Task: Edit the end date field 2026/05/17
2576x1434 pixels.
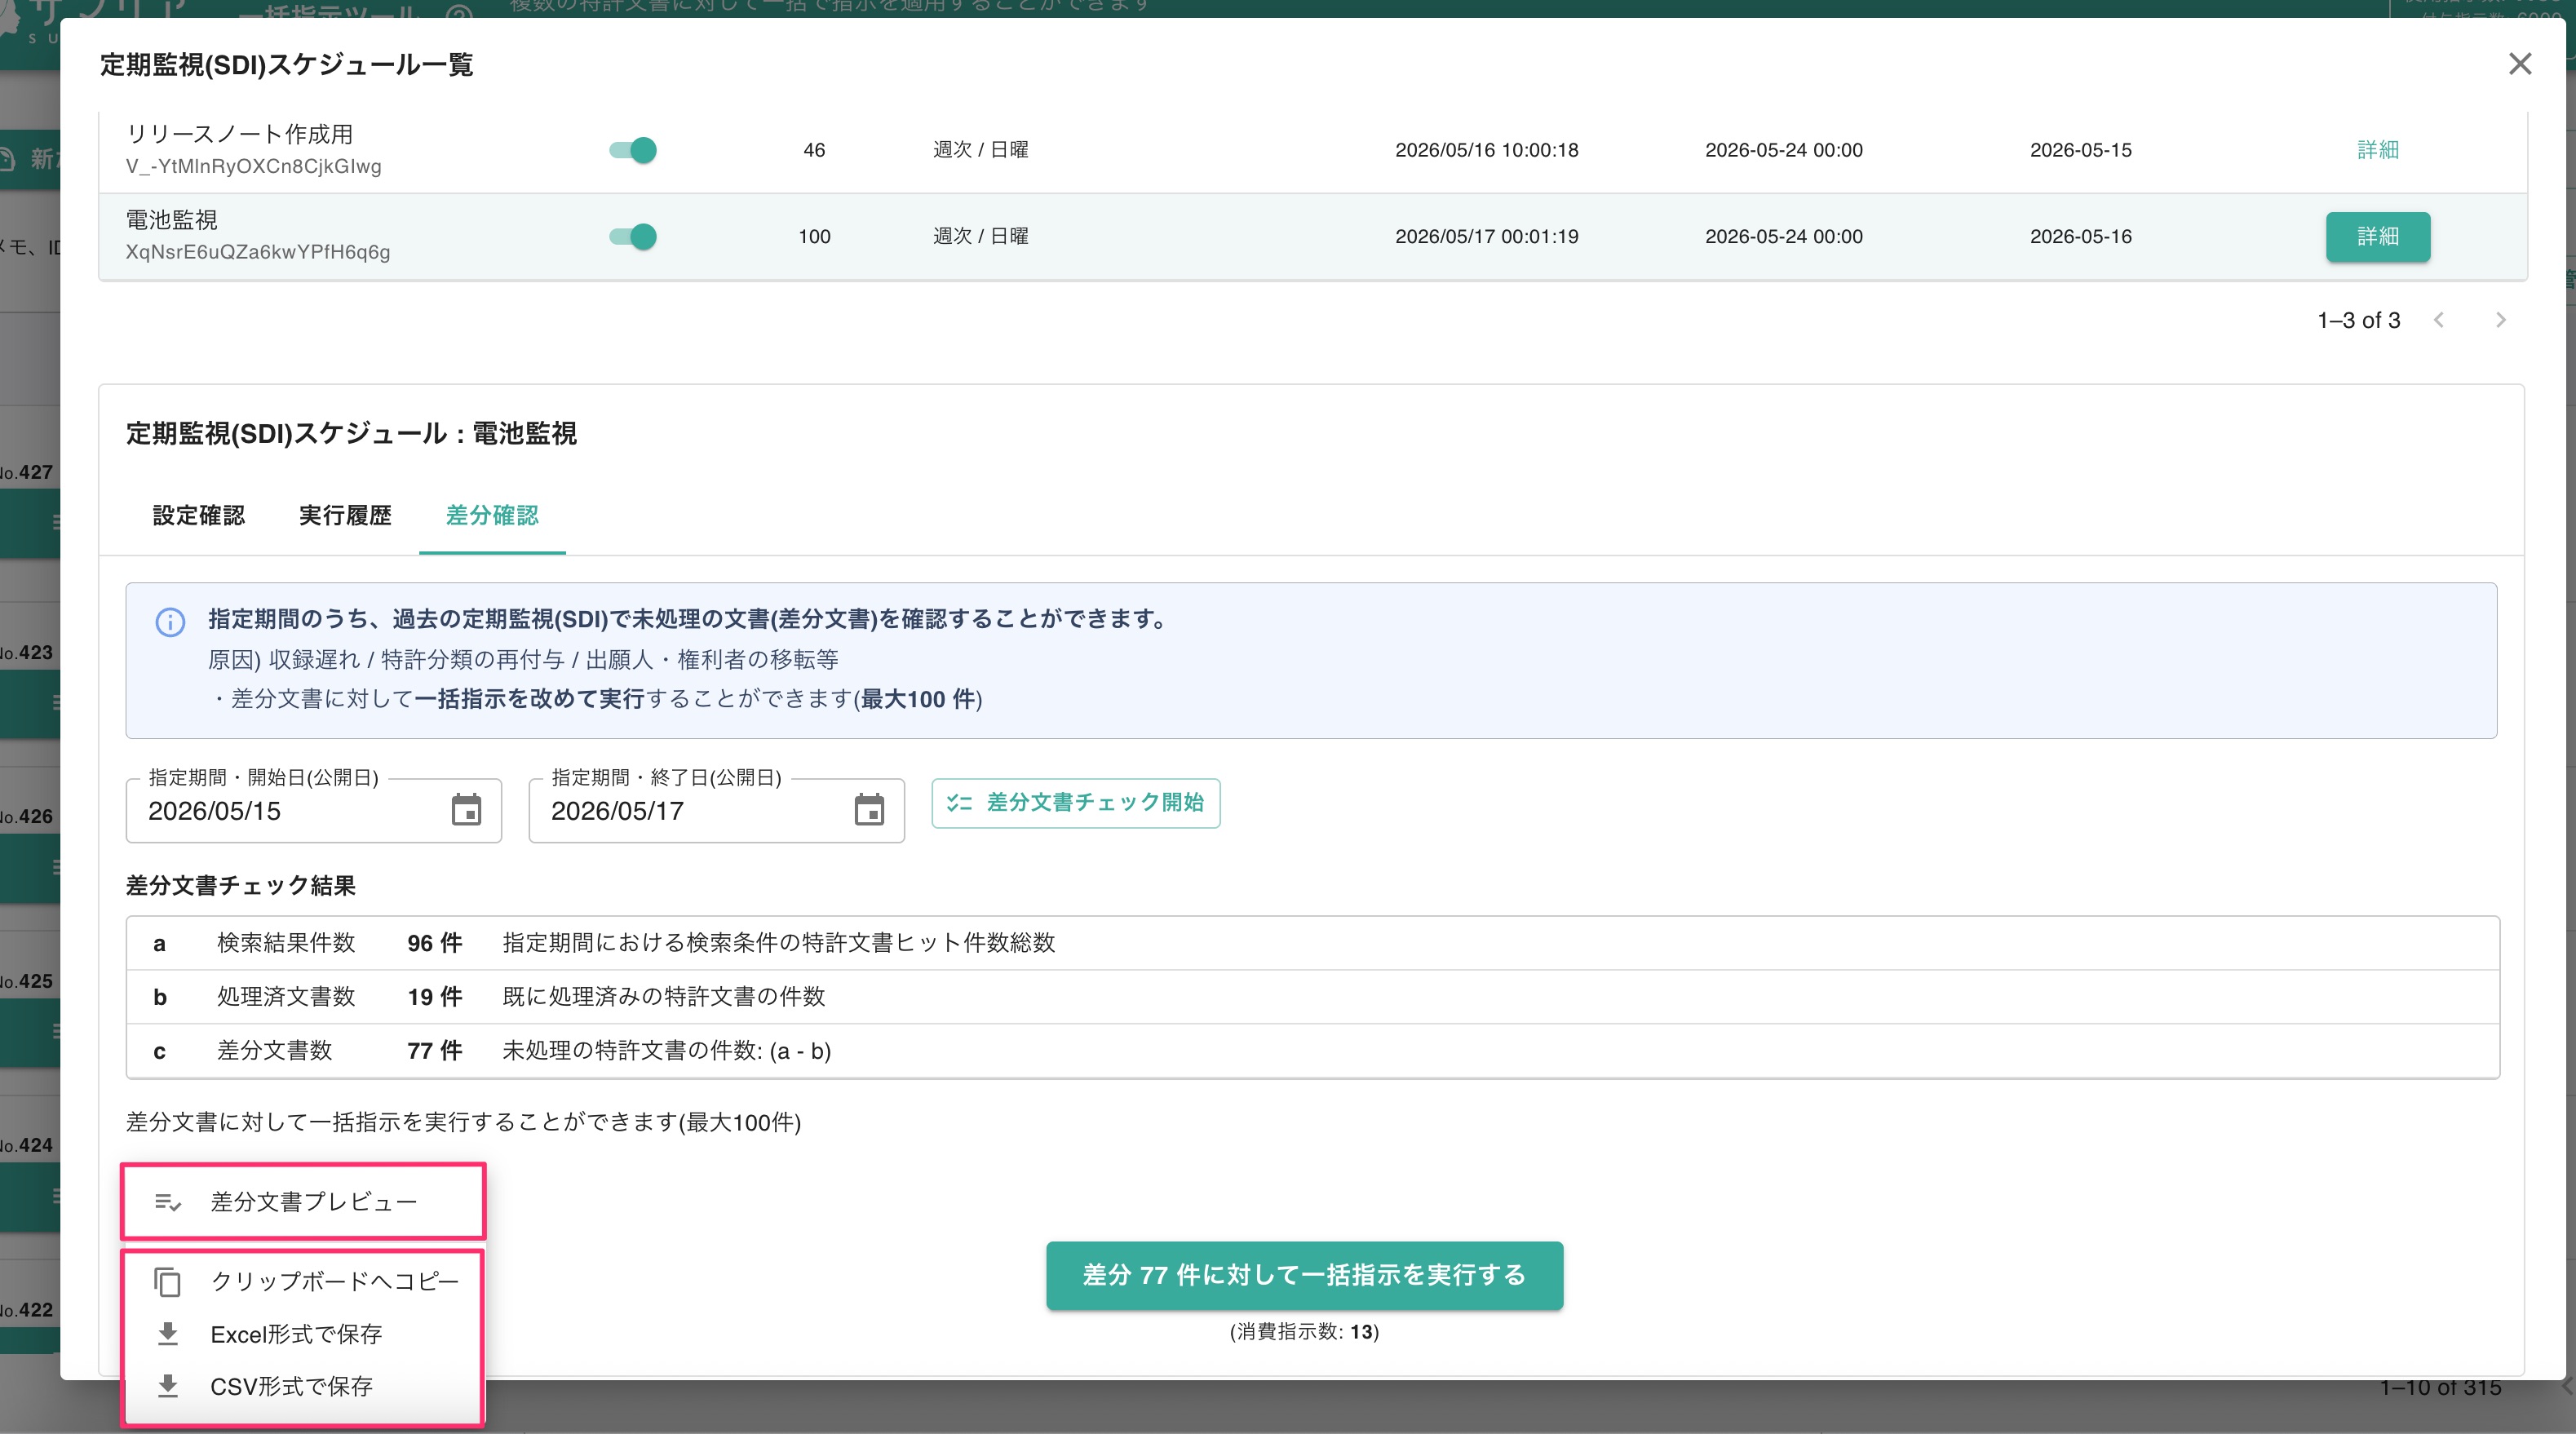Action: tap(716, 811)
